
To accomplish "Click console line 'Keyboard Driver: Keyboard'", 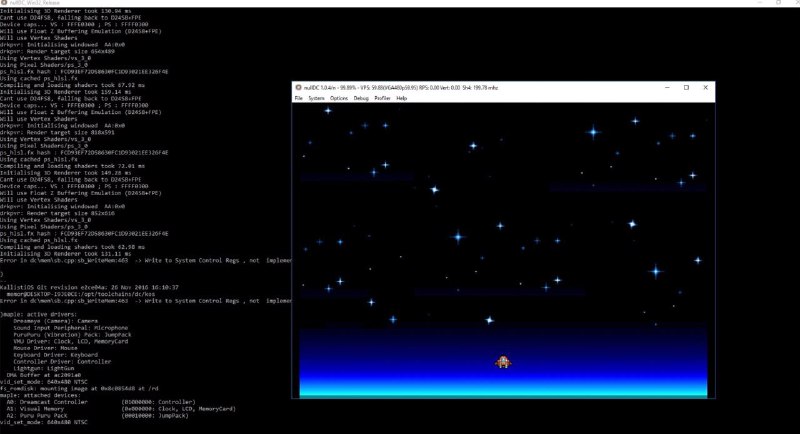I will (56, 354).
